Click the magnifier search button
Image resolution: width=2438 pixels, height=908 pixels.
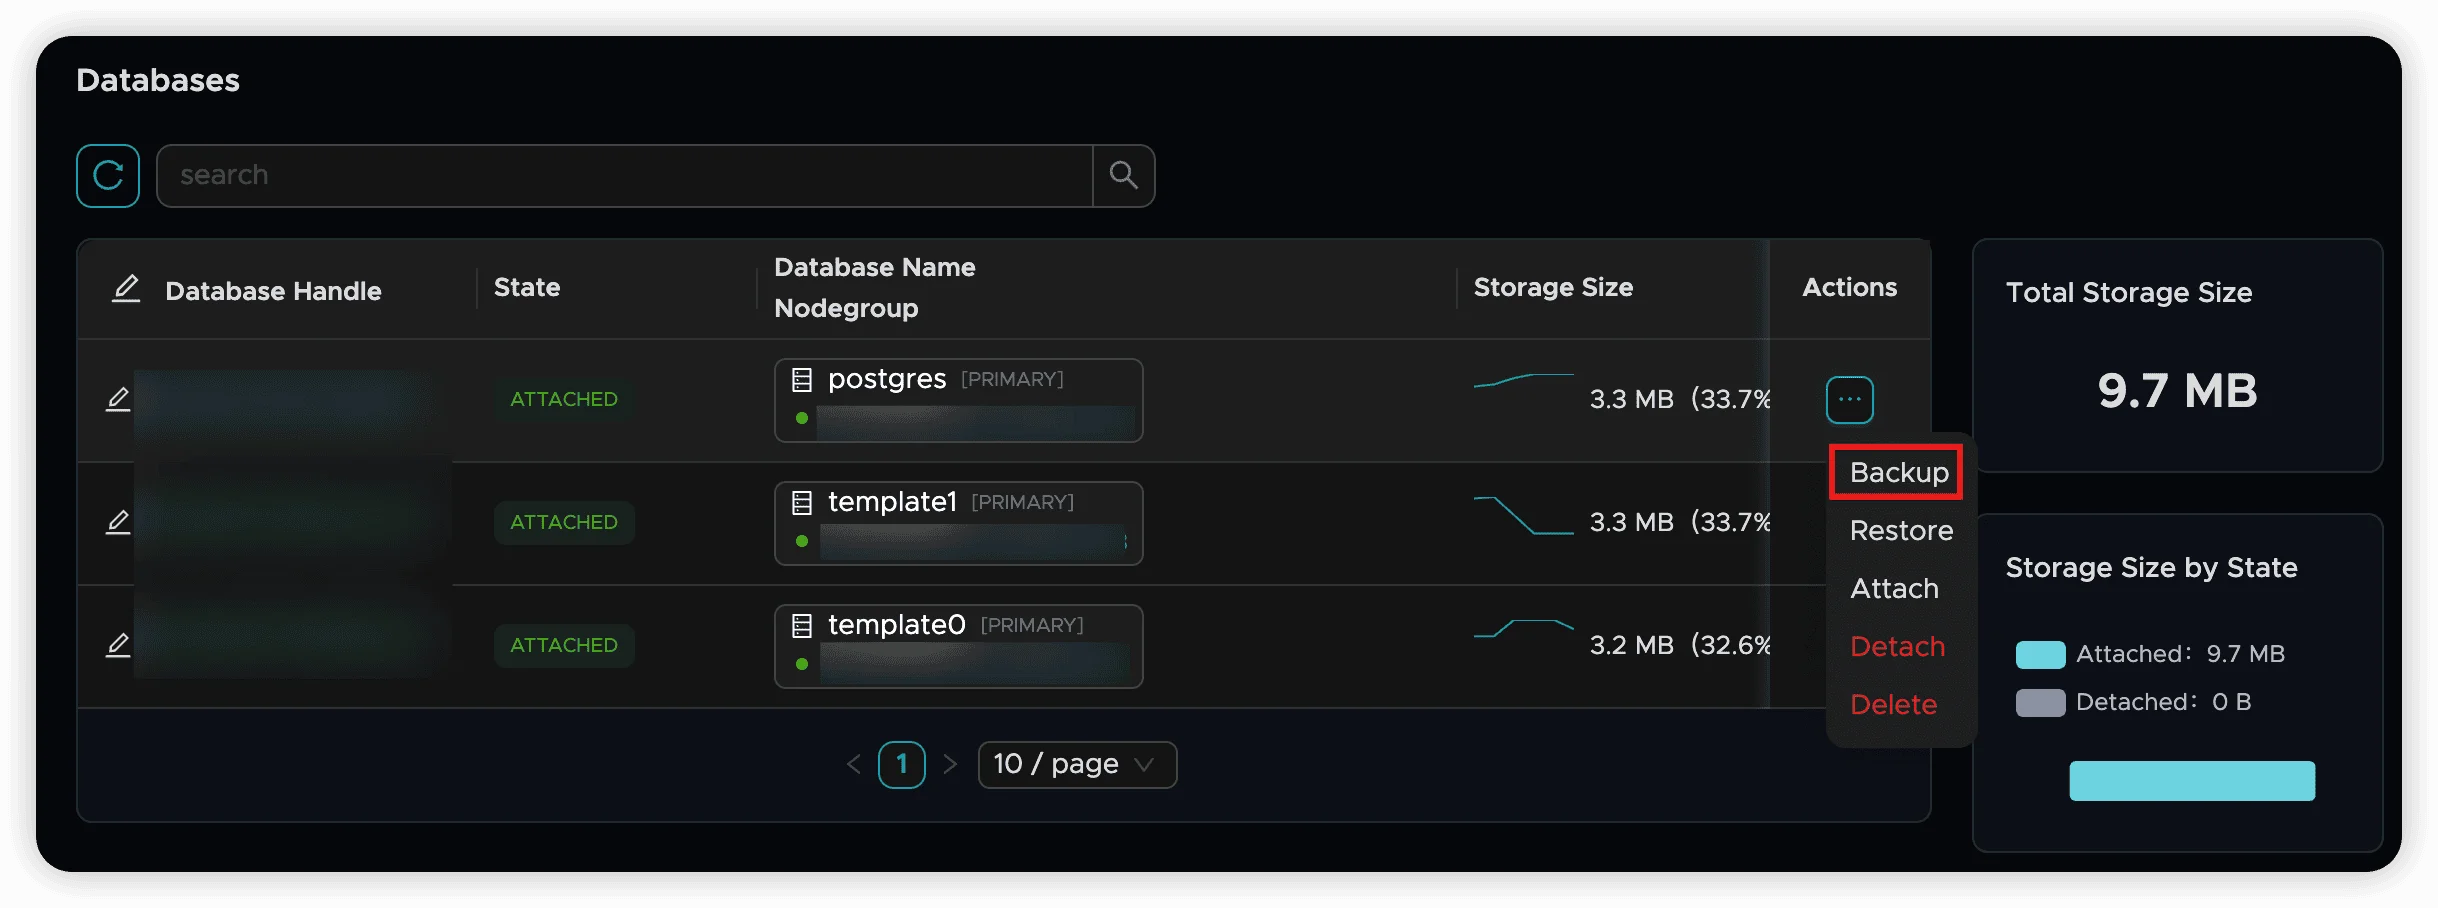[x=1124, y=176]
